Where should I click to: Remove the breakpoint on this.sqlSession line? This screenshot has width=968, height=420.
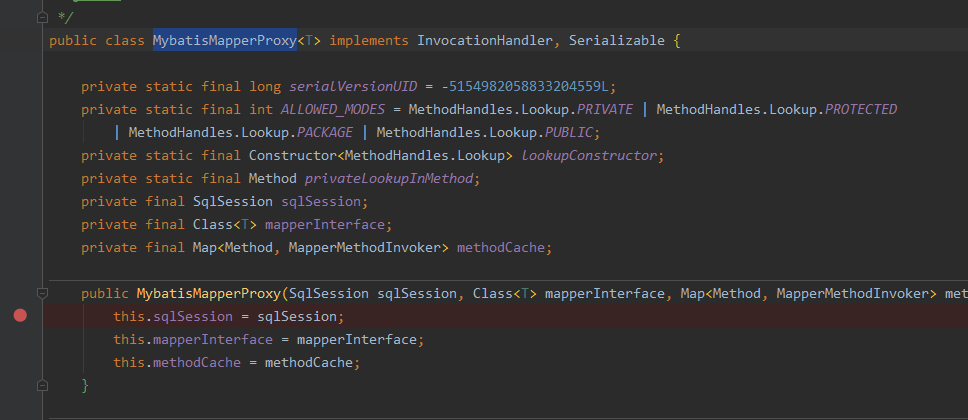20,316
